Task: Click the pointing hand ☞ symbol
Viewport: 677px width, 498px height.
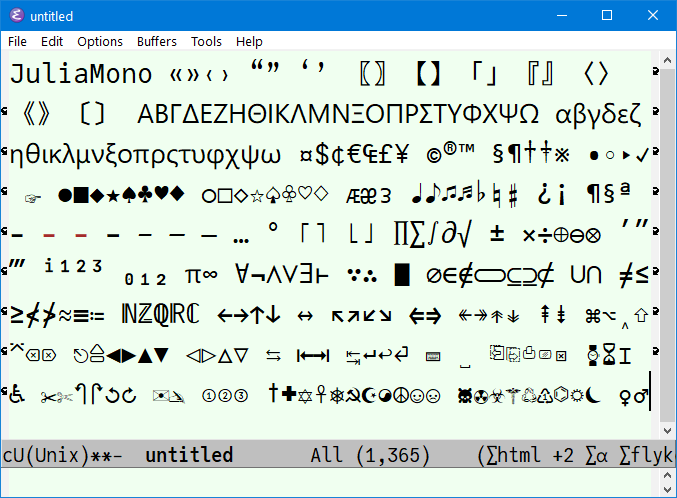Action: [33, 198]
